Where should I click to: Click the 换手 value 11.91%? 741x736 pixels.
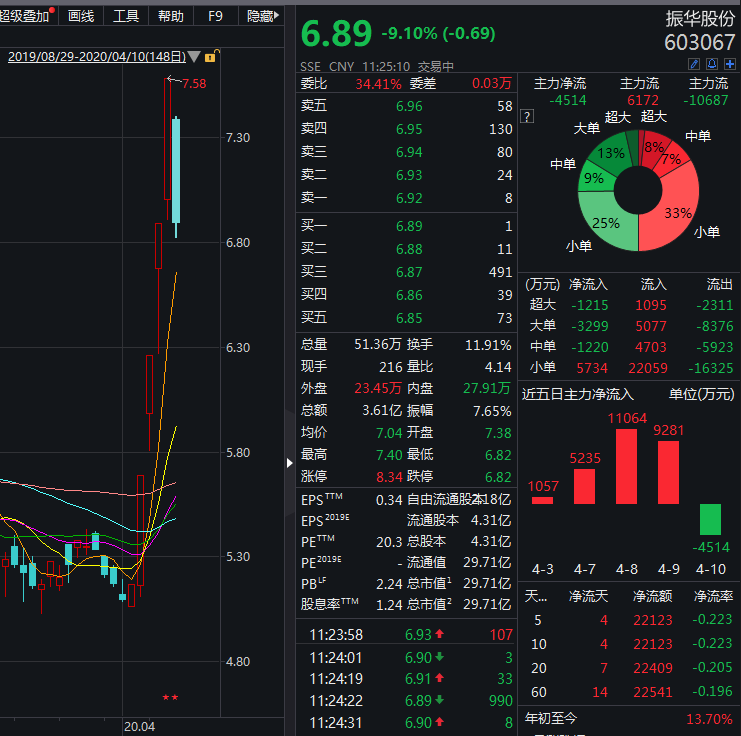pyautogui.click(x=488, y=345)
